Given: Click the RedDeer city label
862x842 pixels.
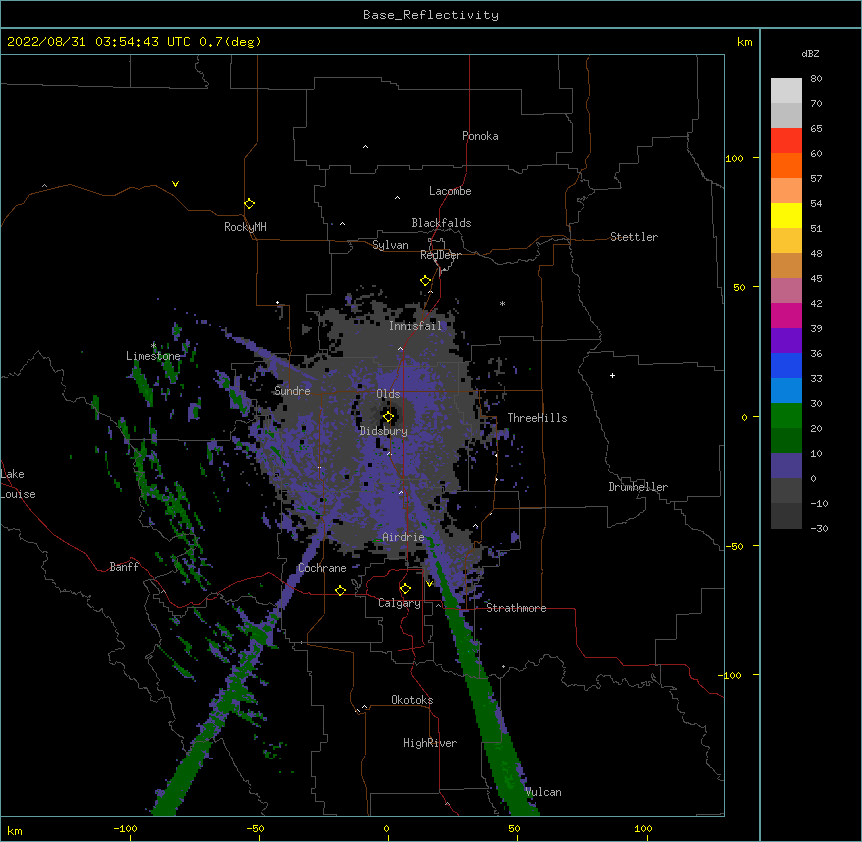Looking at the screenshot, I should [x=440, y=256].
